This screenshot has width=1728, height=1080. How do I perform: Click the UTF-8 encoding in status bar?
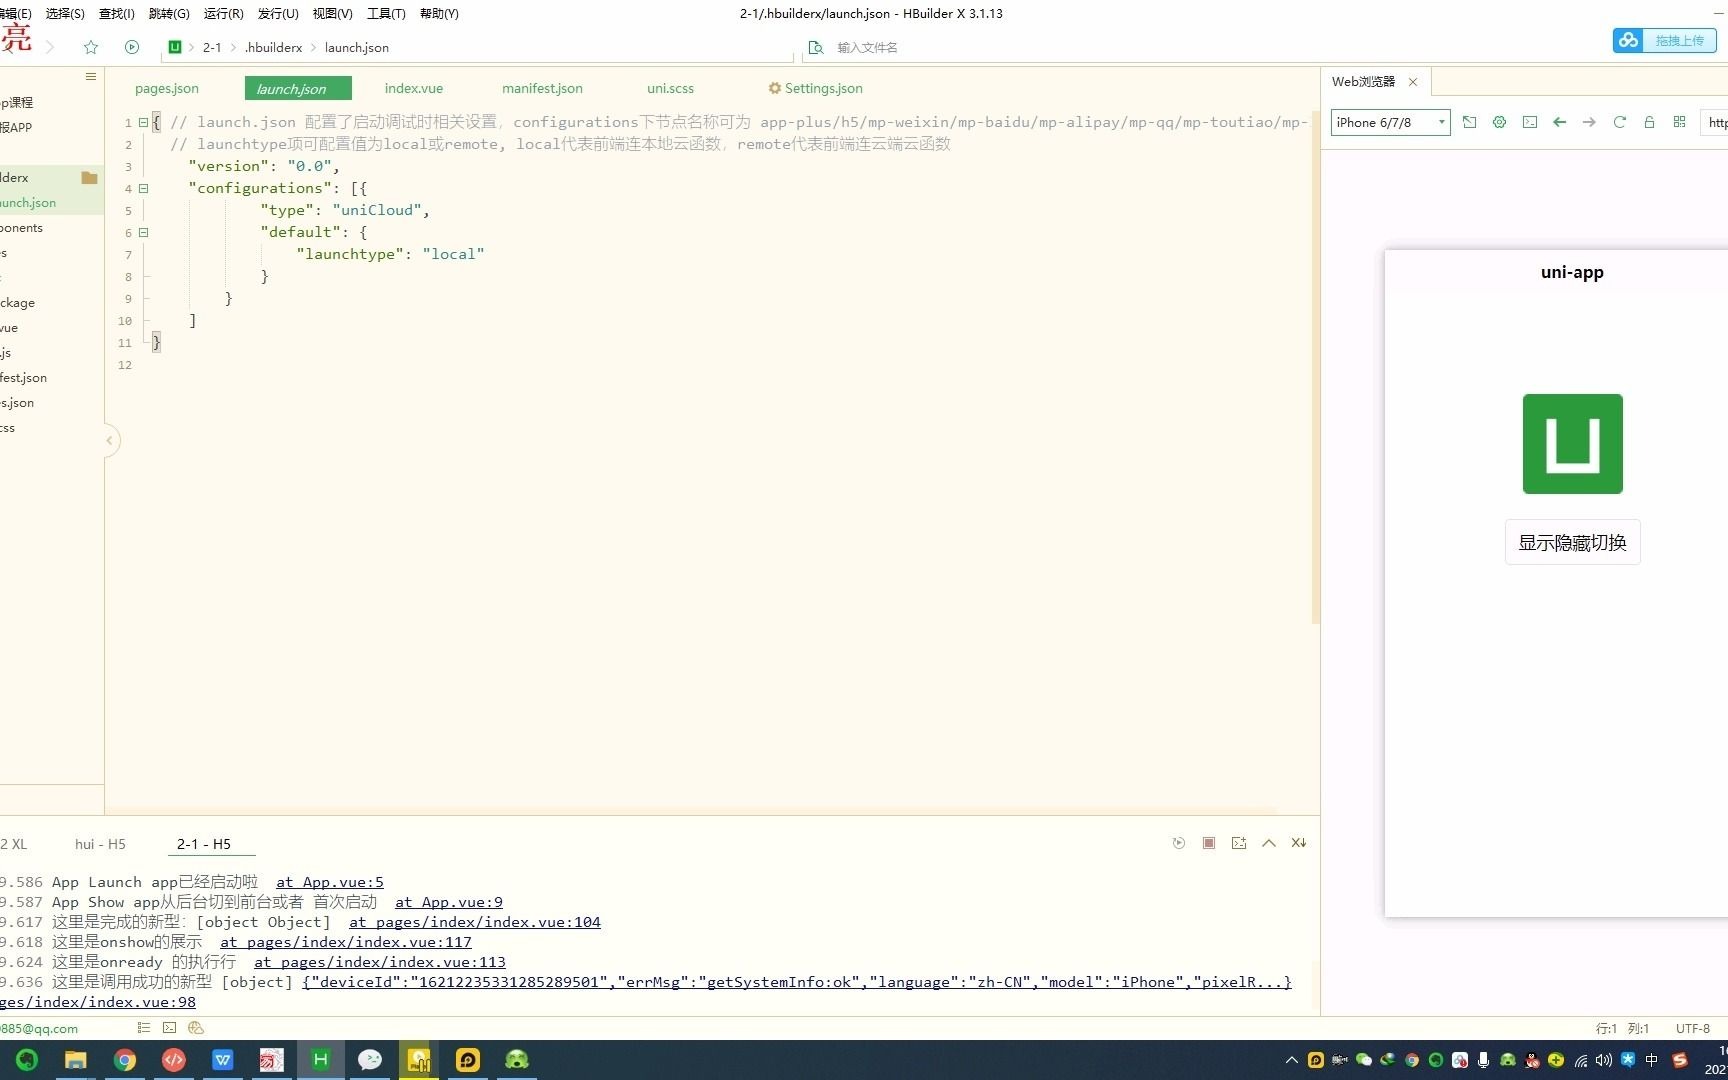point(1693,1028)
